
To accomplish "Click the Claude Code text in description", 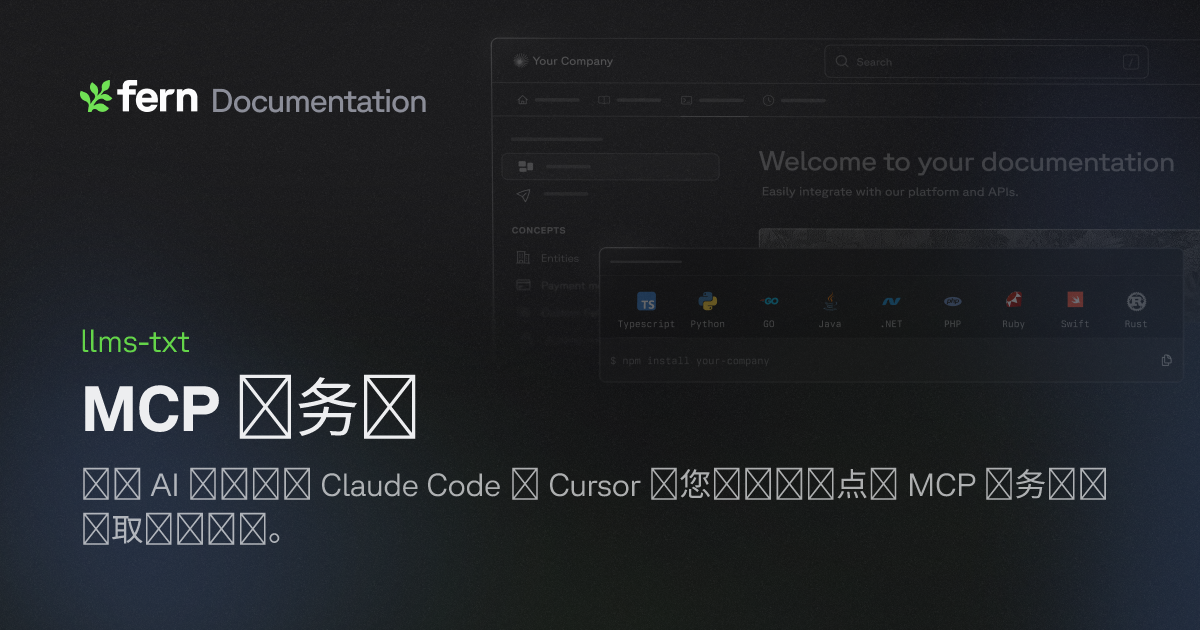I will (x=410, y=486).
